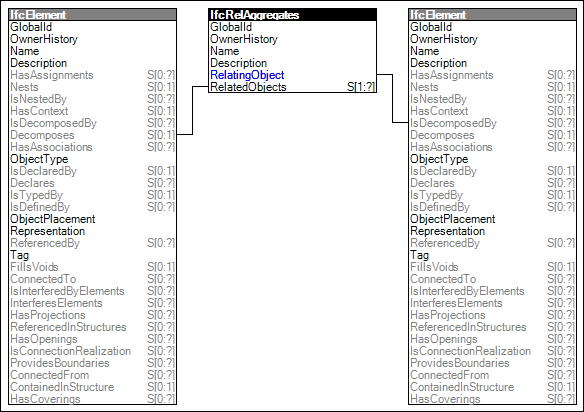Click ConnectedTo in the left IfcElement

[92, 279]
